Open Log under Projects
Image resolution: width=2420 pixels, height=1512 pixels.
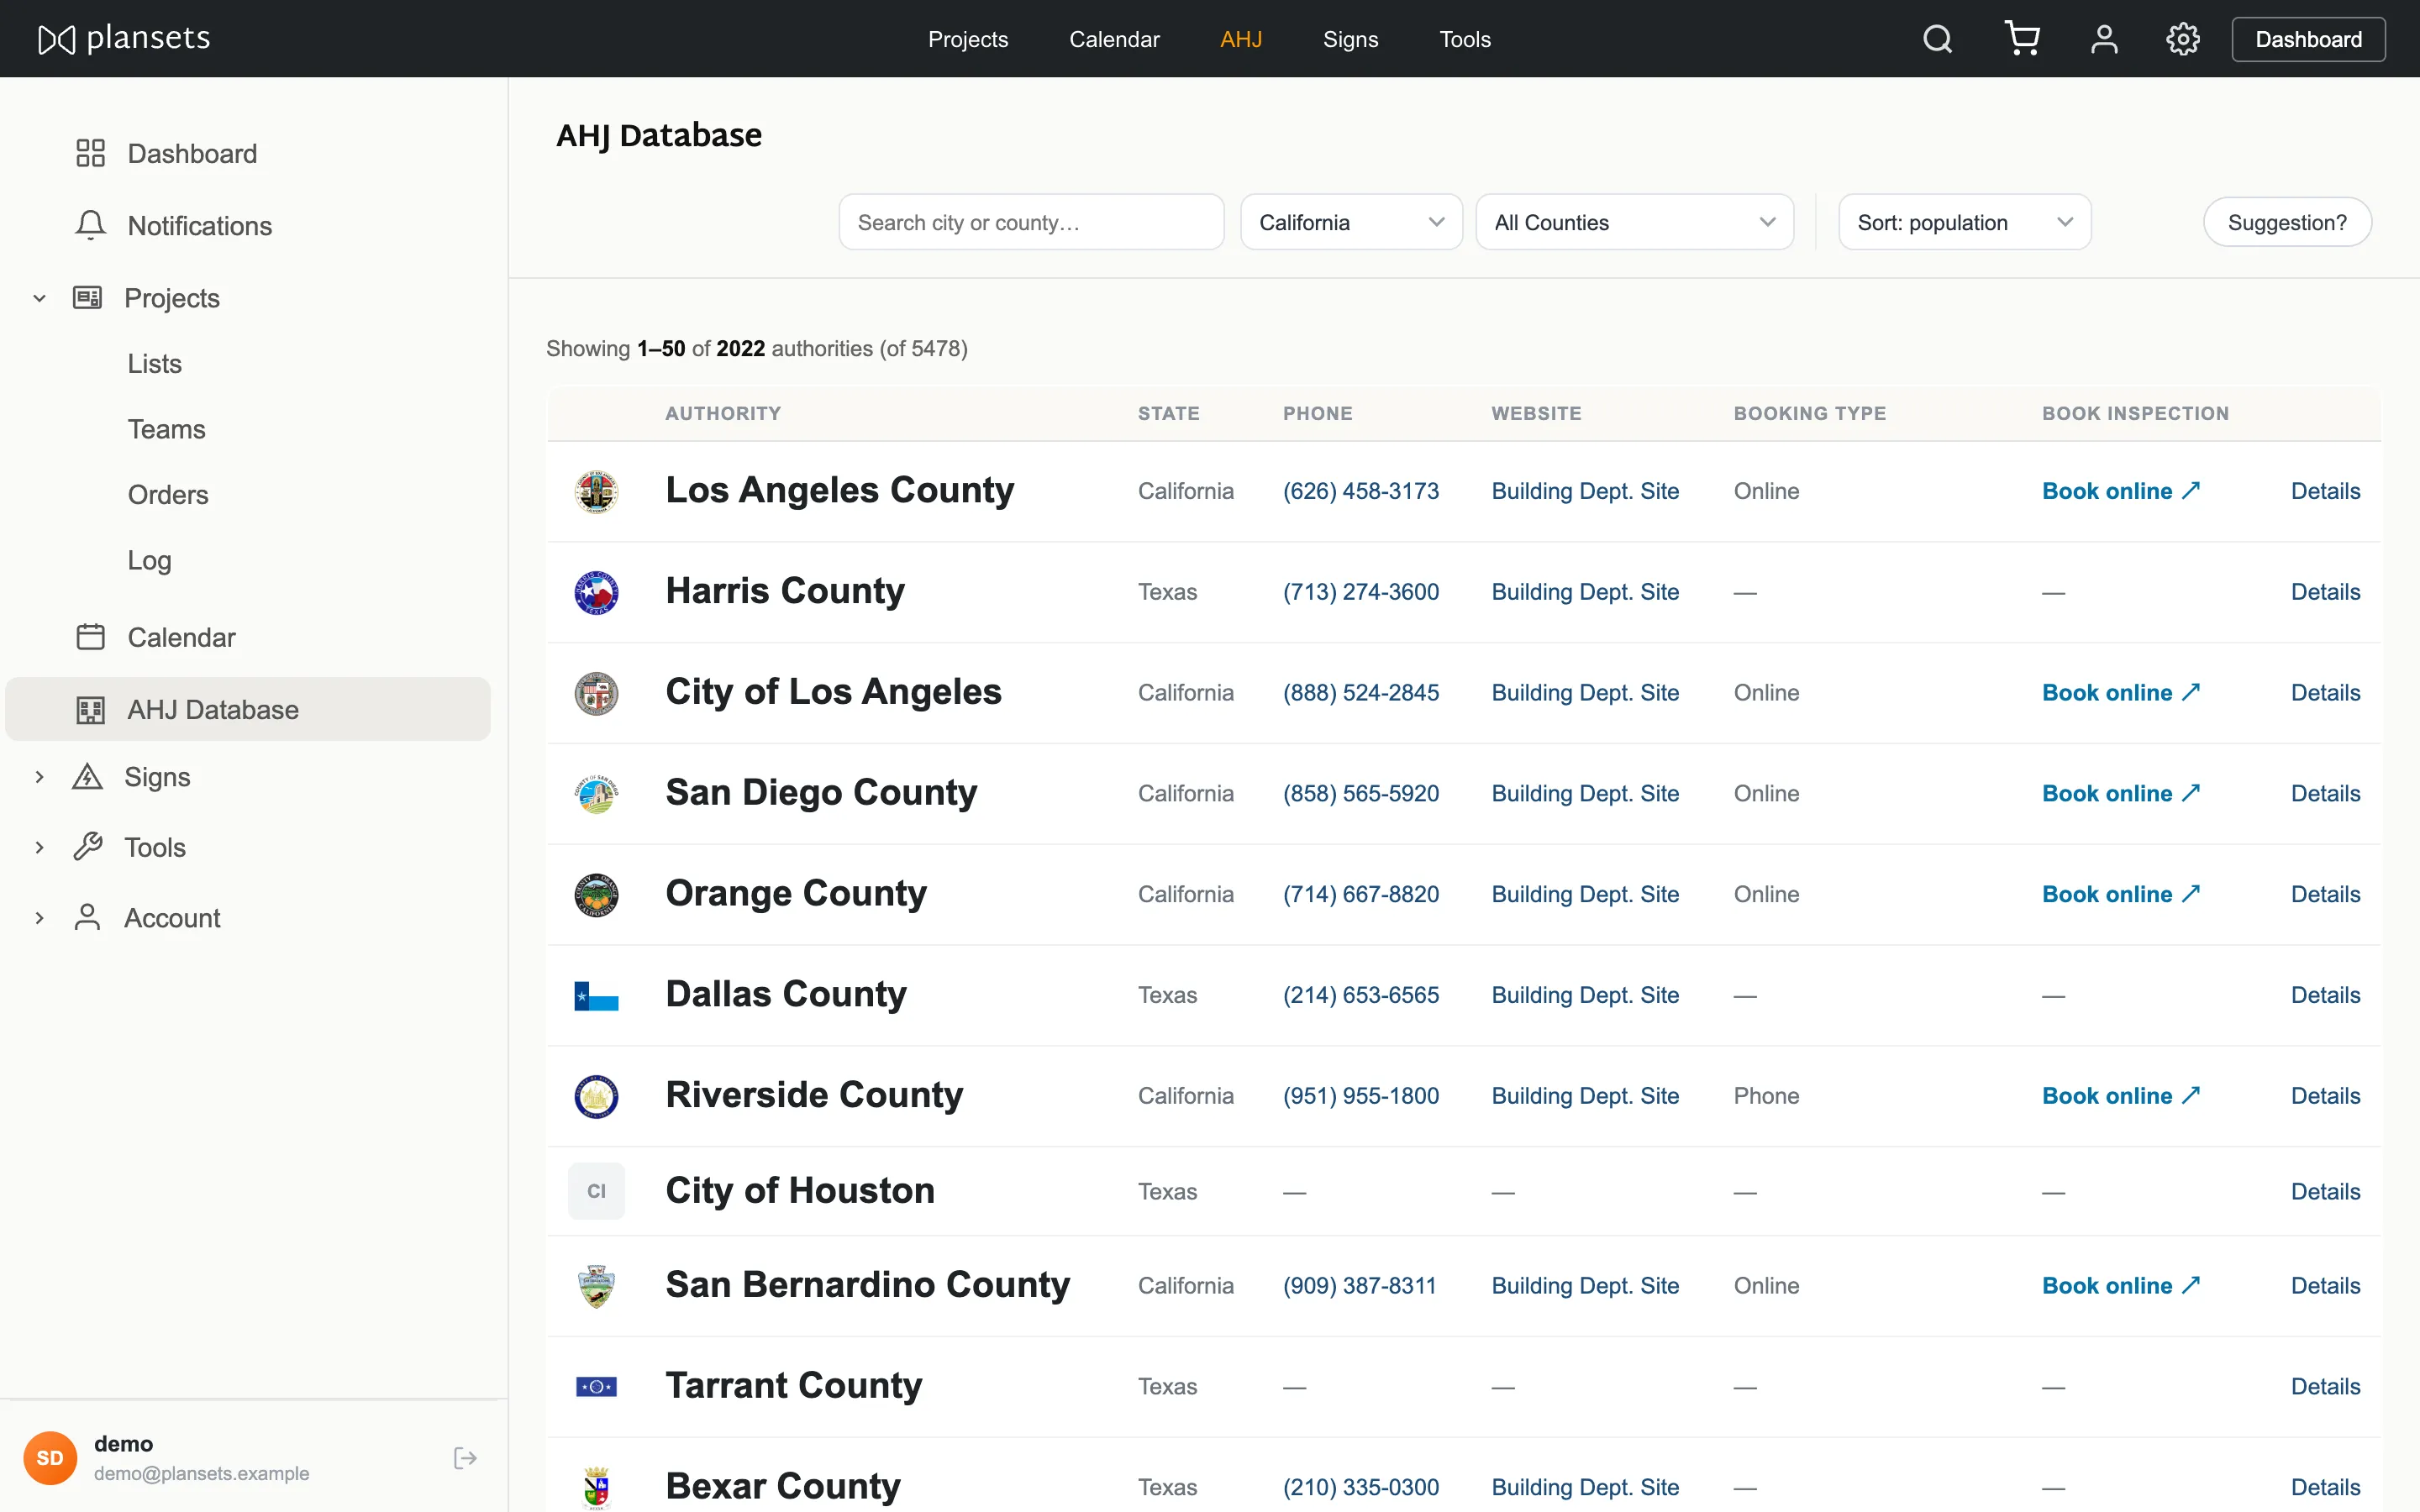point(149,560)
